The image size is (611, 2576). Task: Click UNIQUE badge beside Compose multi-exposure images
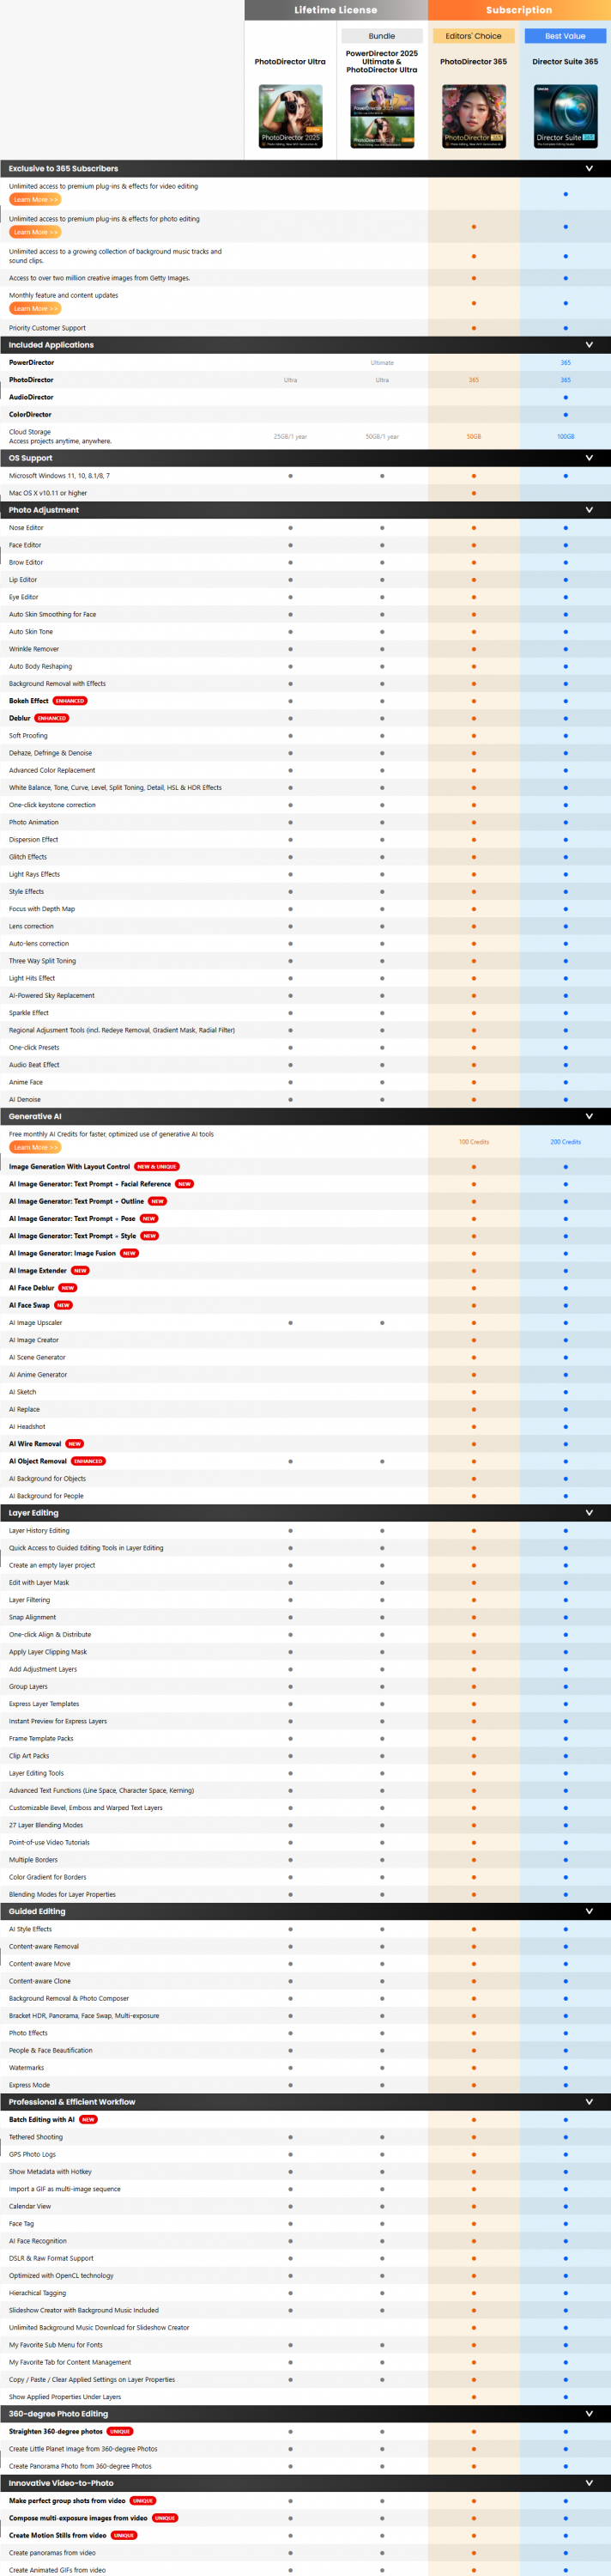[x=165, y=2518]
